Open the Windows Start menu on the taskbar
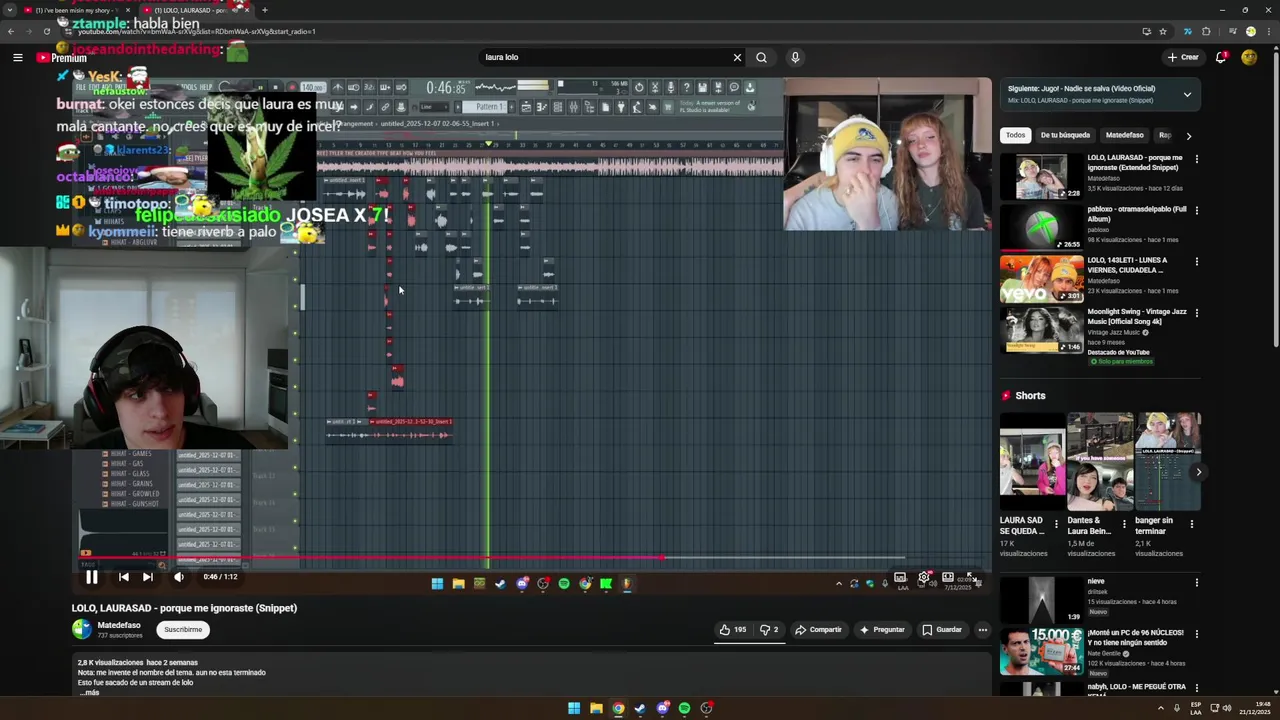The width and height of the screenshot is (1280, 720). [574, 708]
